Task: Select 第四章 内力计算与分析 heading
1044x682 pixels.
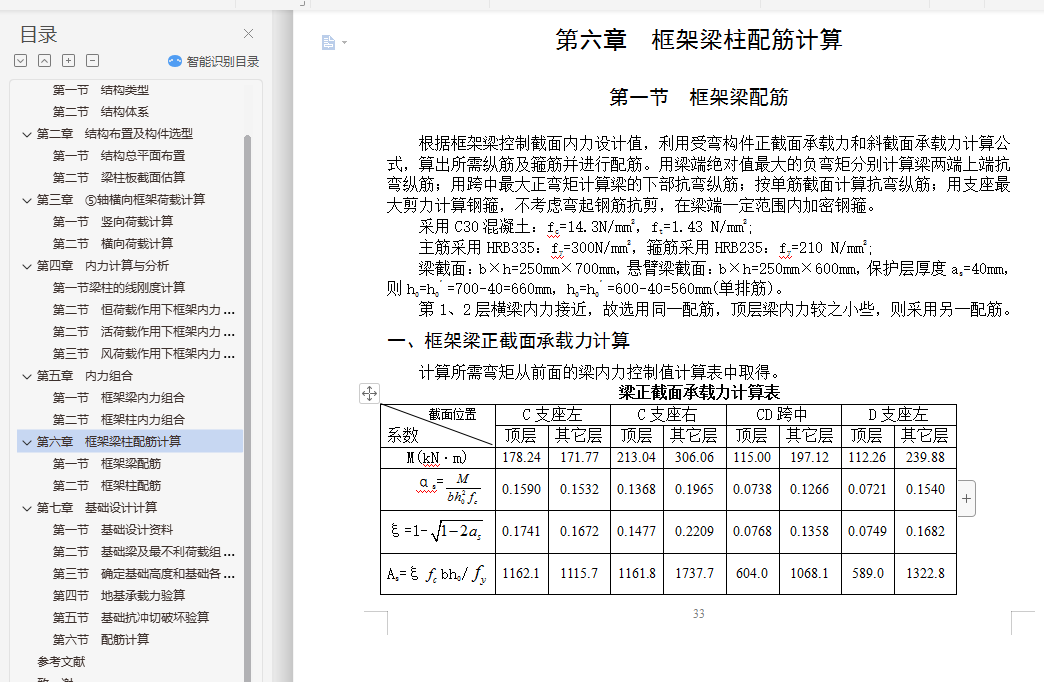Action: tap(103, 266)
